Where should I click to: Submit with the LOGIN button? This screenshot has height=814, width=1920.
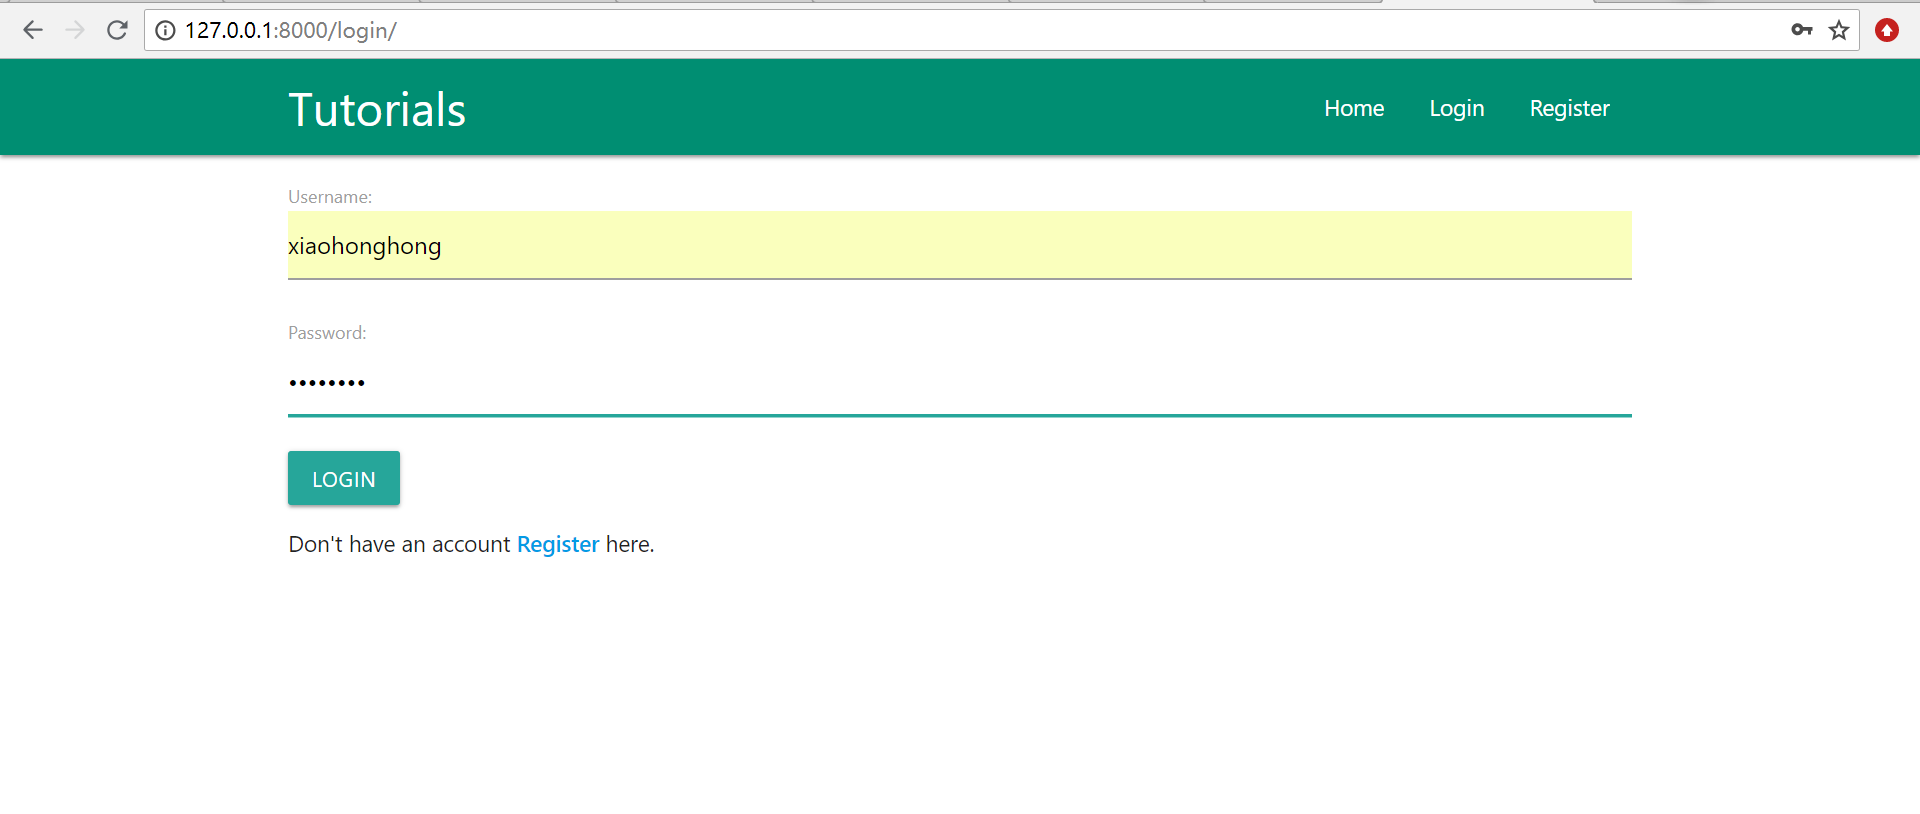point(344,478)
